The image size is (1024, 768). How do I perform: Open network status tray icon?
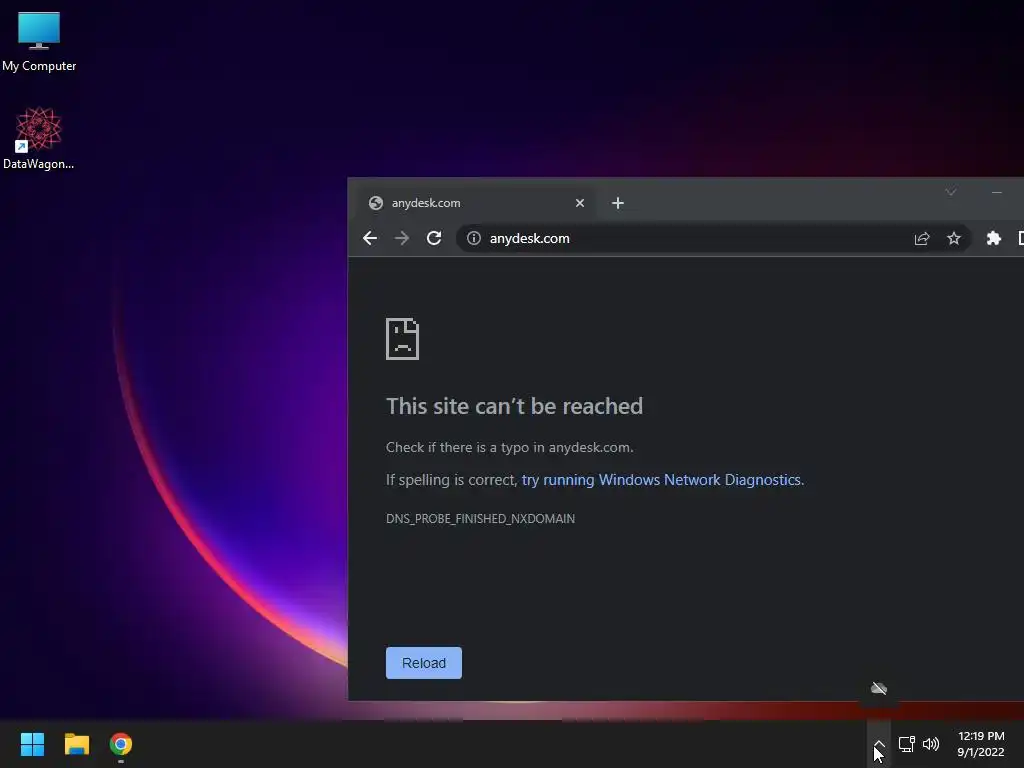906,744
